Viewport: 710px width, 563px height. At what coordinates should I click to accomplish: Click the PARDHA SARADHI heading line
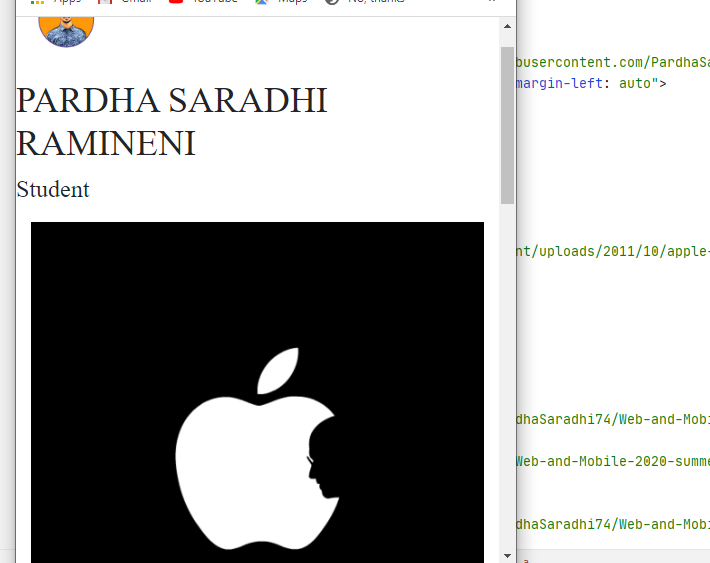(172, 100)
